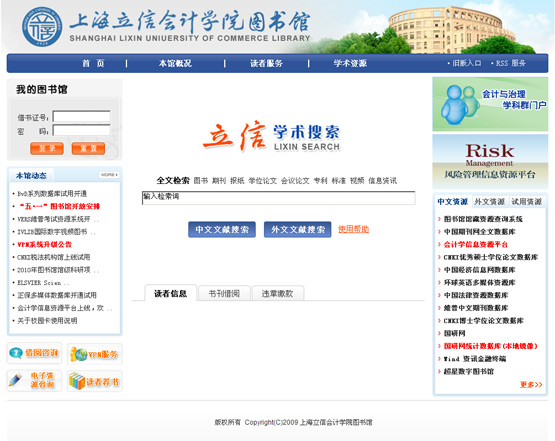Open 会计与治理学科群门户 banner
Image resolution: width=555 pixels, height=441 pixels.
point(490,104)
